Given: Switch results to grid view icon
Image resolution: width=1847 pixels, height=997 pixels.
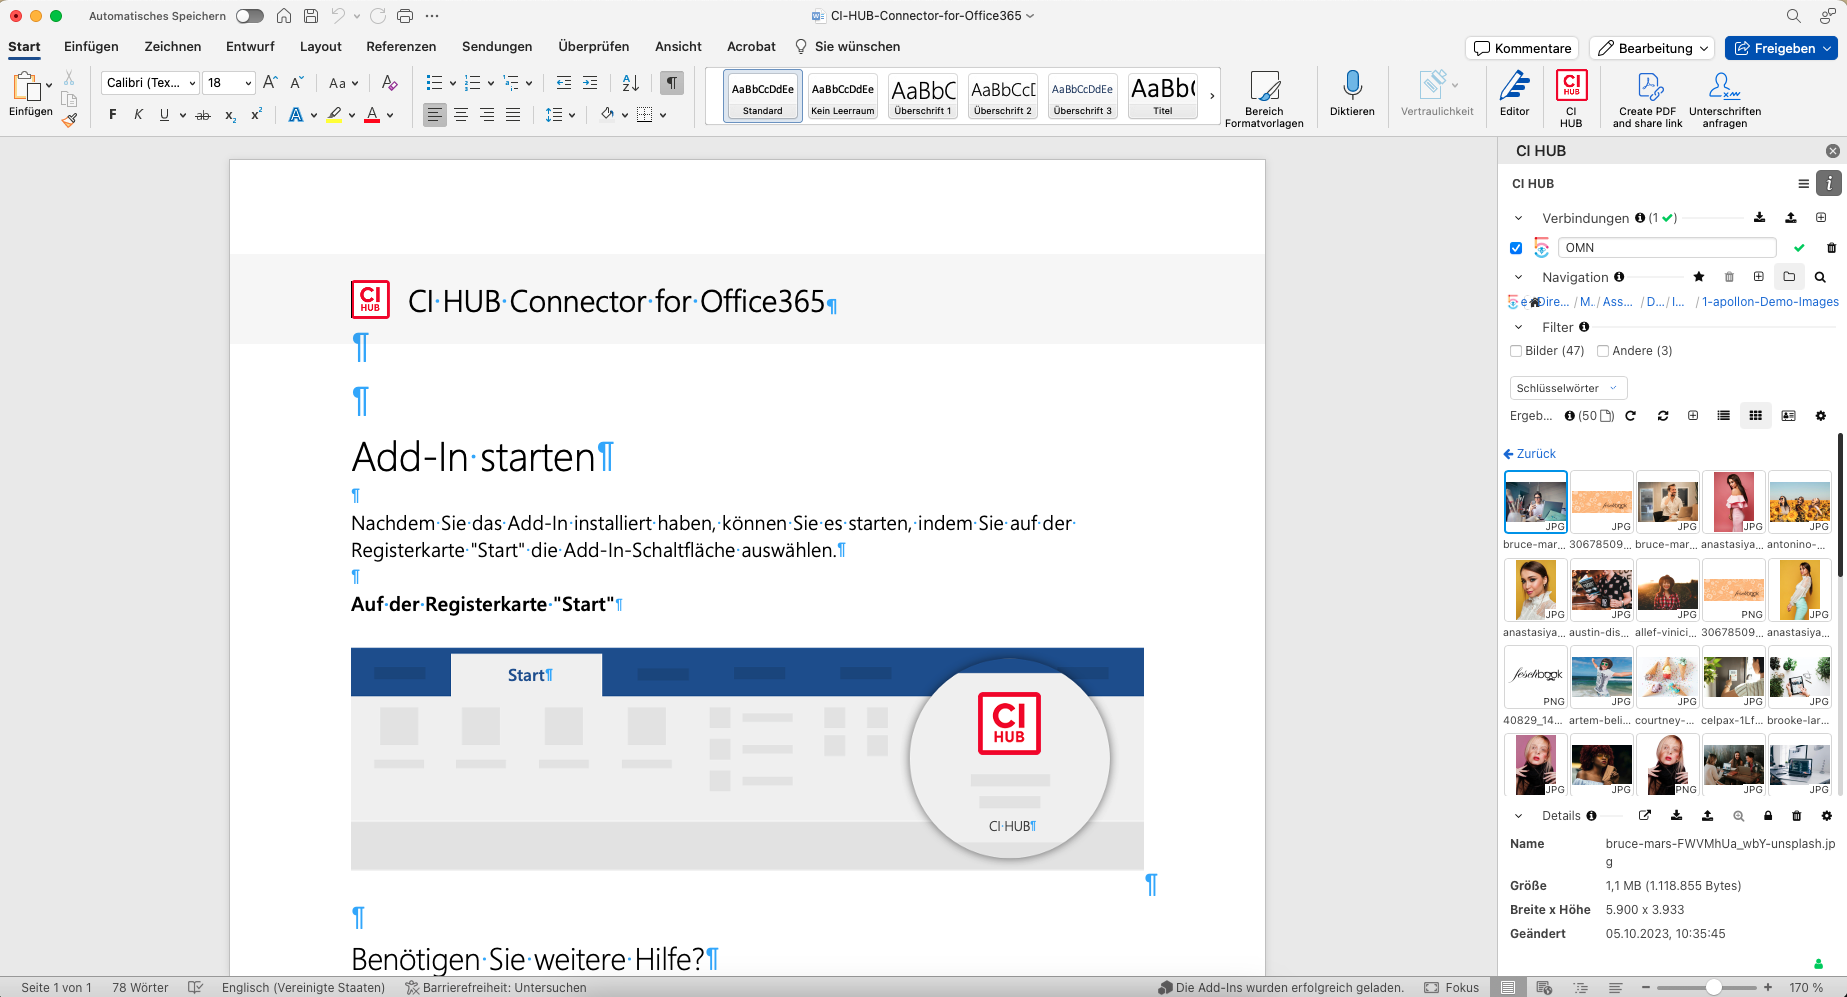Looking at the screenshot, I should click(x=1755, y=416).
